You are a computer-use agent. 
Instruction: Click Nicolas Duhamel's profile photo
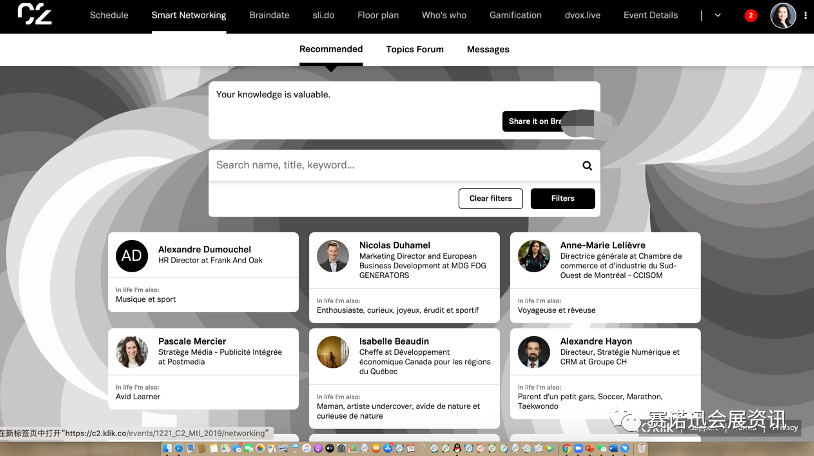(333, 256)
